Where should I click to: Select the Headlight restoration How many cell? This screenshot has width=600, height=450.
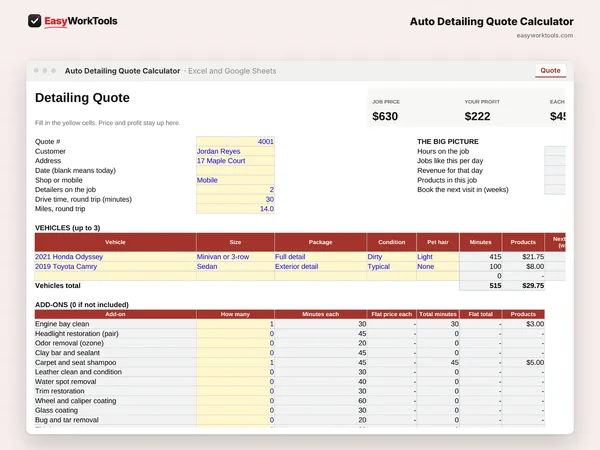click(x=235, y=333)
